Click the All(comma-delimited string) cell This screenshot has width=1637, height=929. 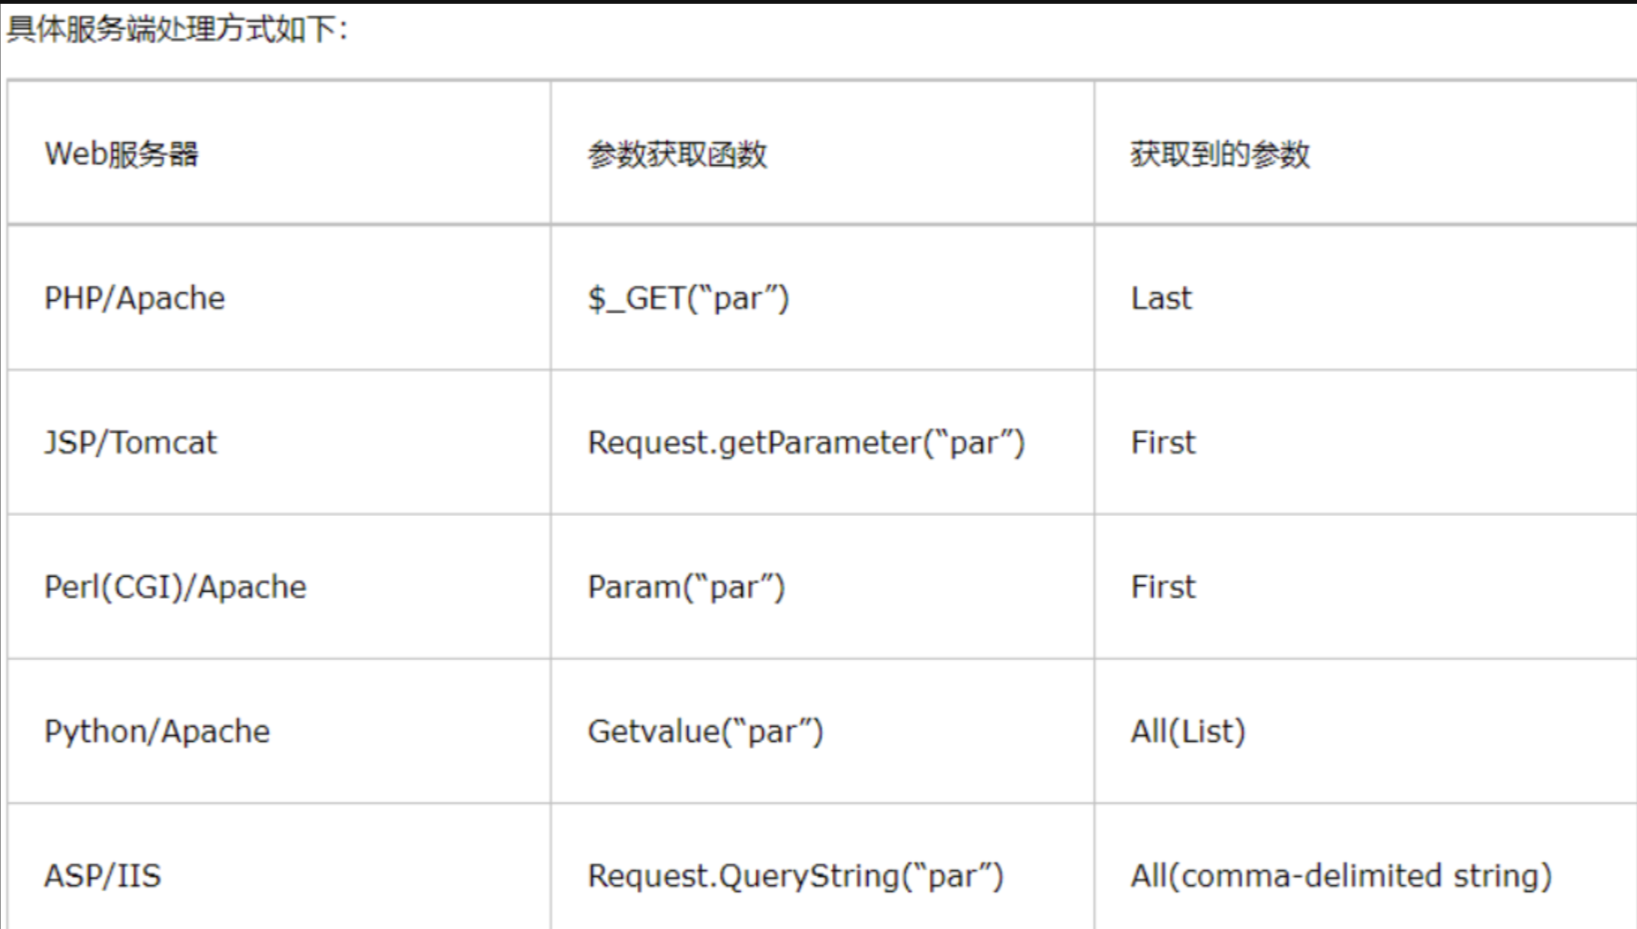(x=1341, y=876)
